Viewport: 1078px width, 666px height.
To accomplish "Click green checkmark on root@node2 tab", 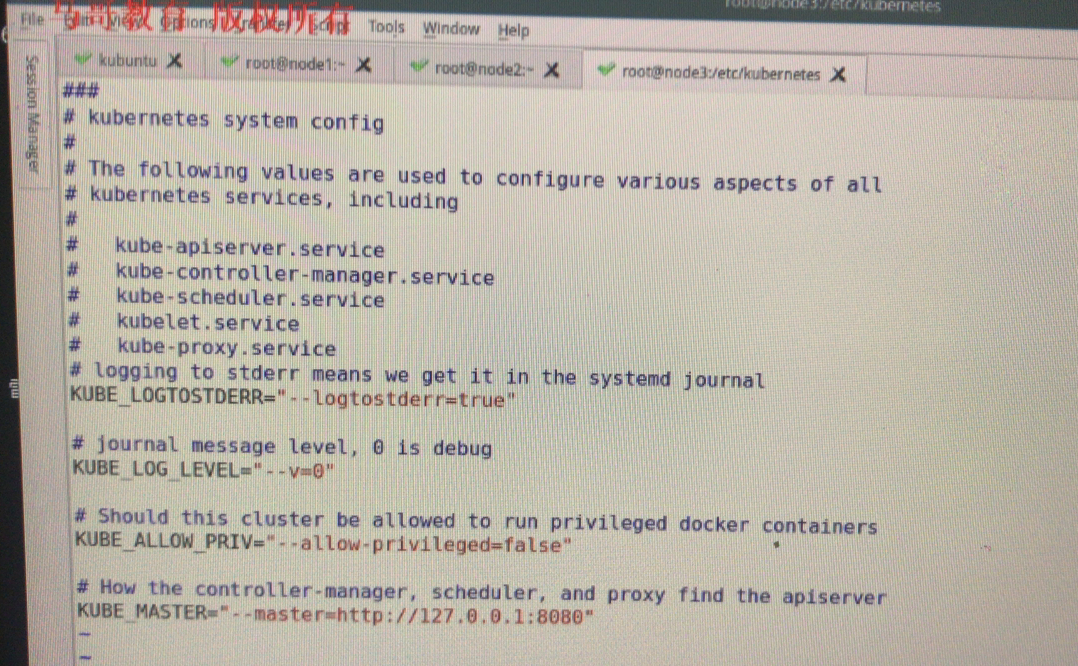I will pos(418,67).
